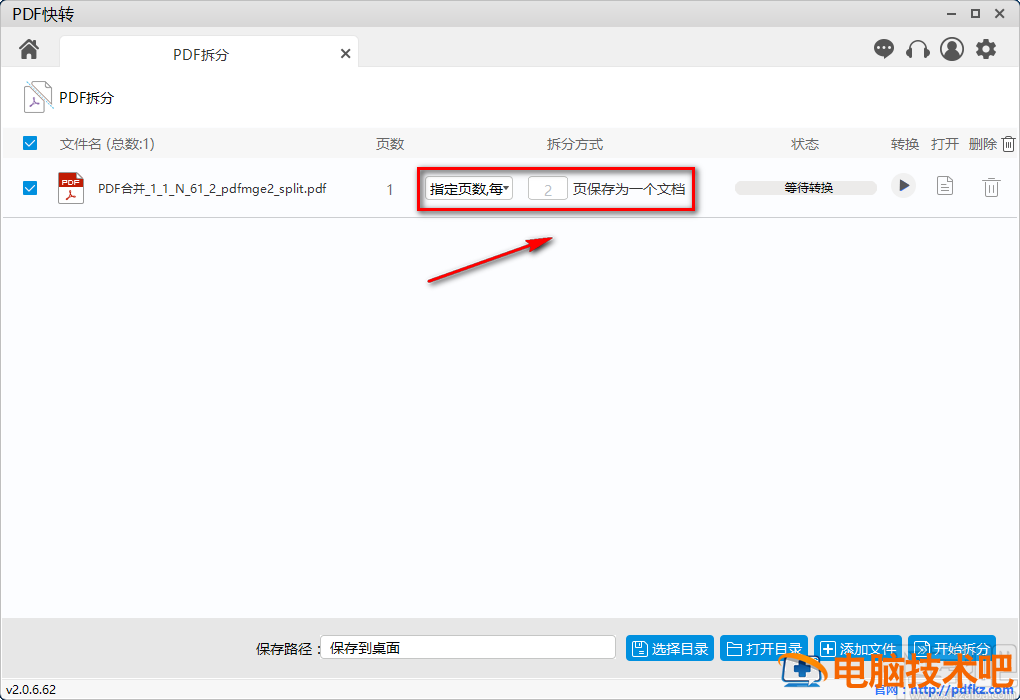Click the red PDF file icon
The height and width of the screenshot is (700, 1020).
pos(71,188)
